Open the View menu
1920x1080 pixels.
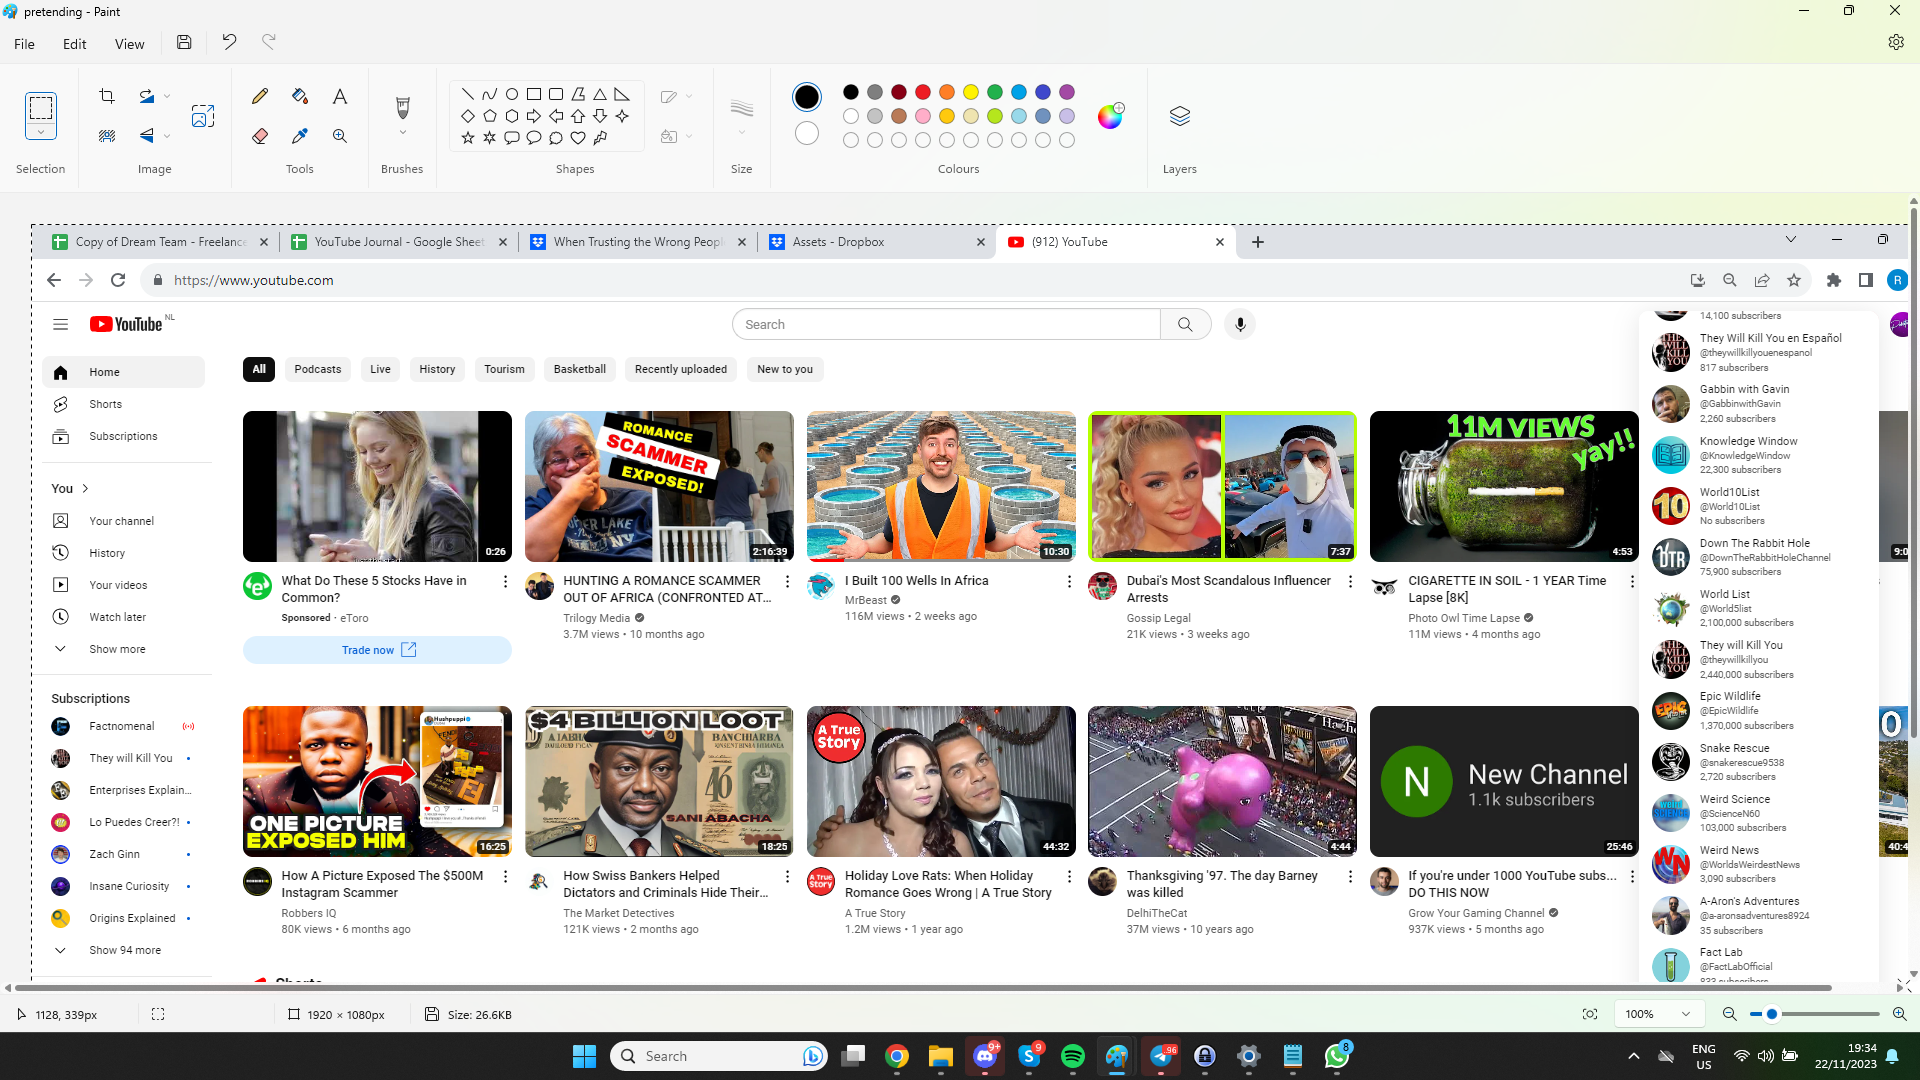click(129, 44)
